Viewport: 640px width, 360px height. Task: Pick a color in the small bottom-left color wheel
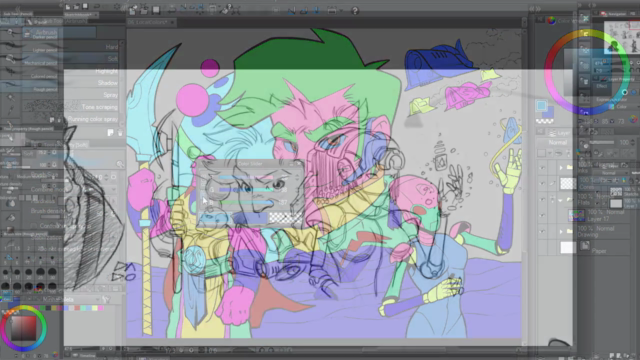click(24, 328)
